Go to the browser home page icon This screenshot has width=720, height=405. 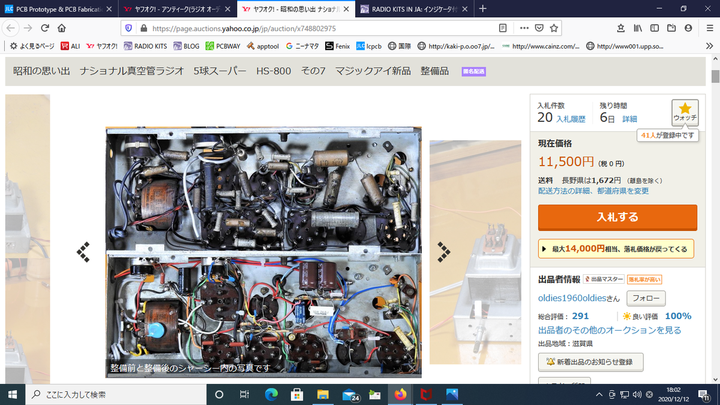tap(62, 28)
